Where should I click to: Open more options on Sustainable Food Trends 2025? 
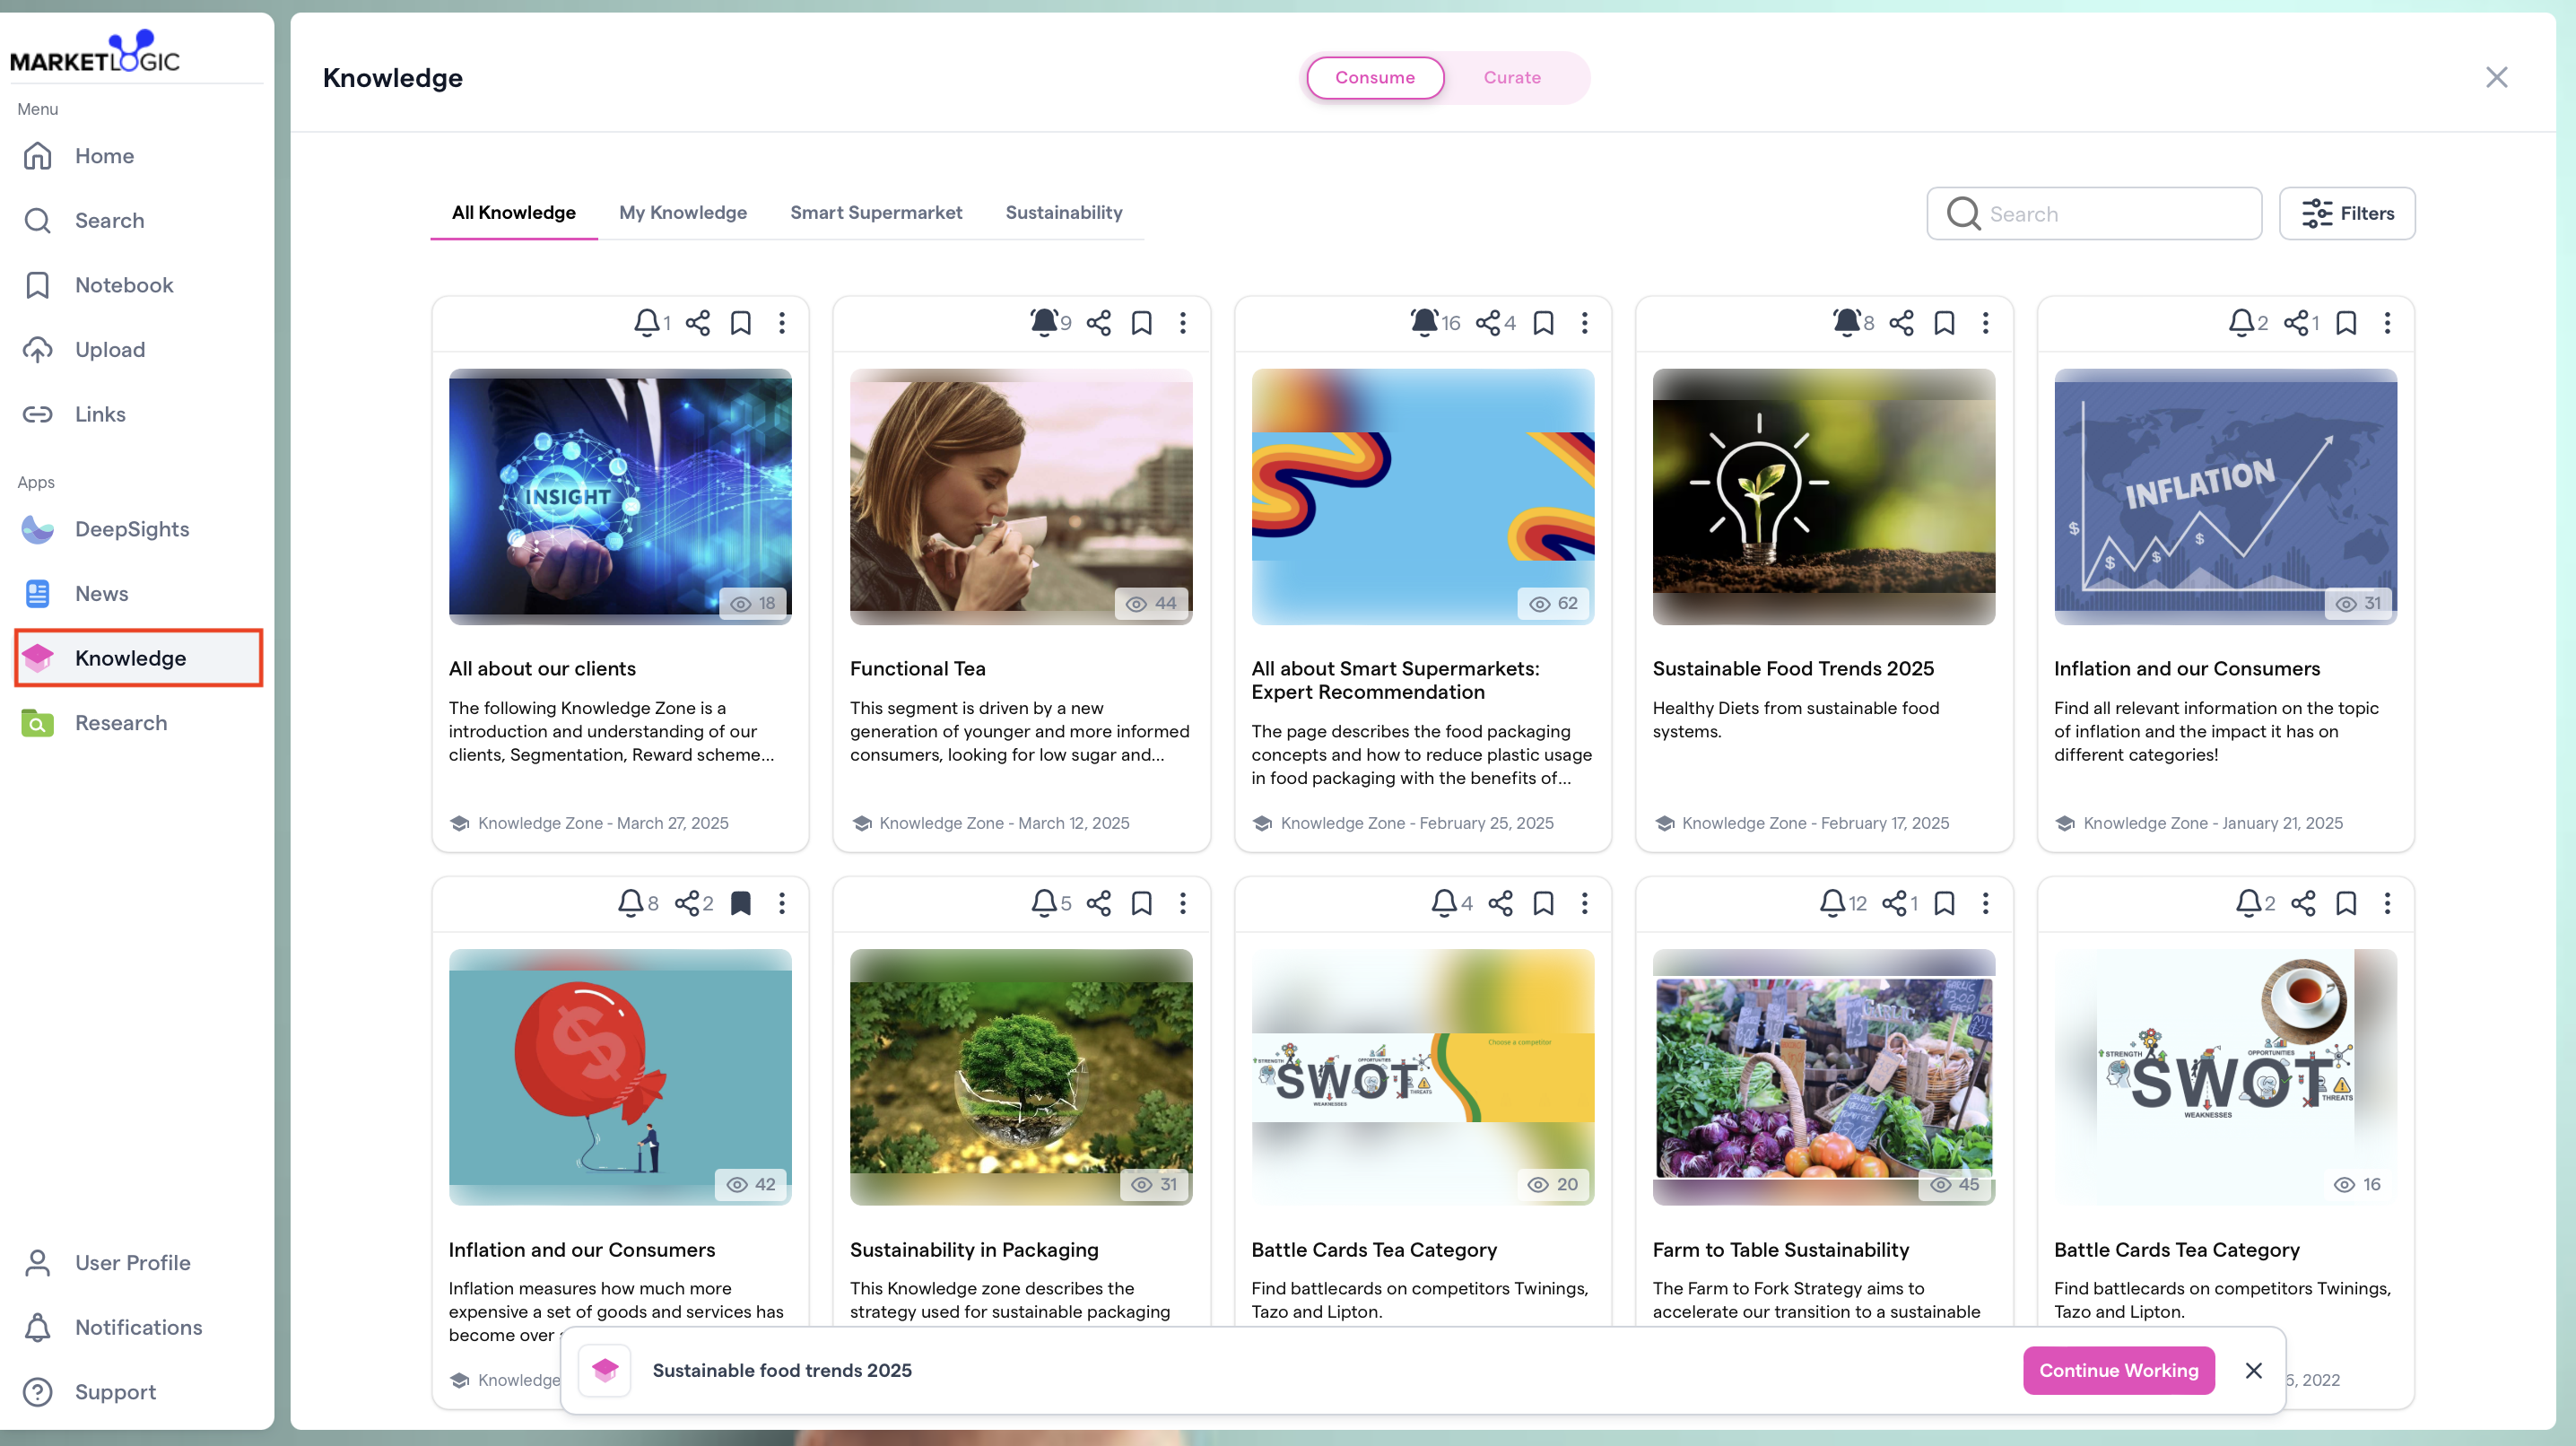[x=1985, y=322]
